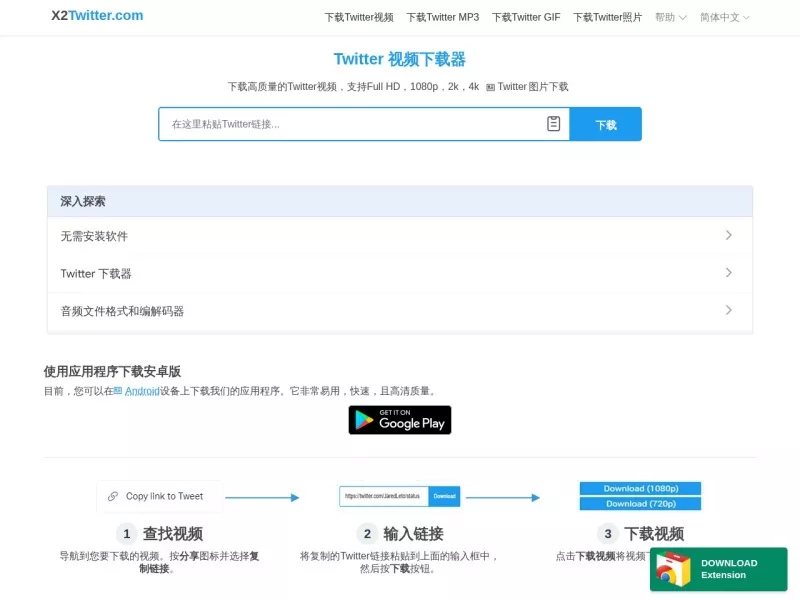Click the 下载视频 step title
The height and width of the screenshot is (600, 800).
pos(654,534)
